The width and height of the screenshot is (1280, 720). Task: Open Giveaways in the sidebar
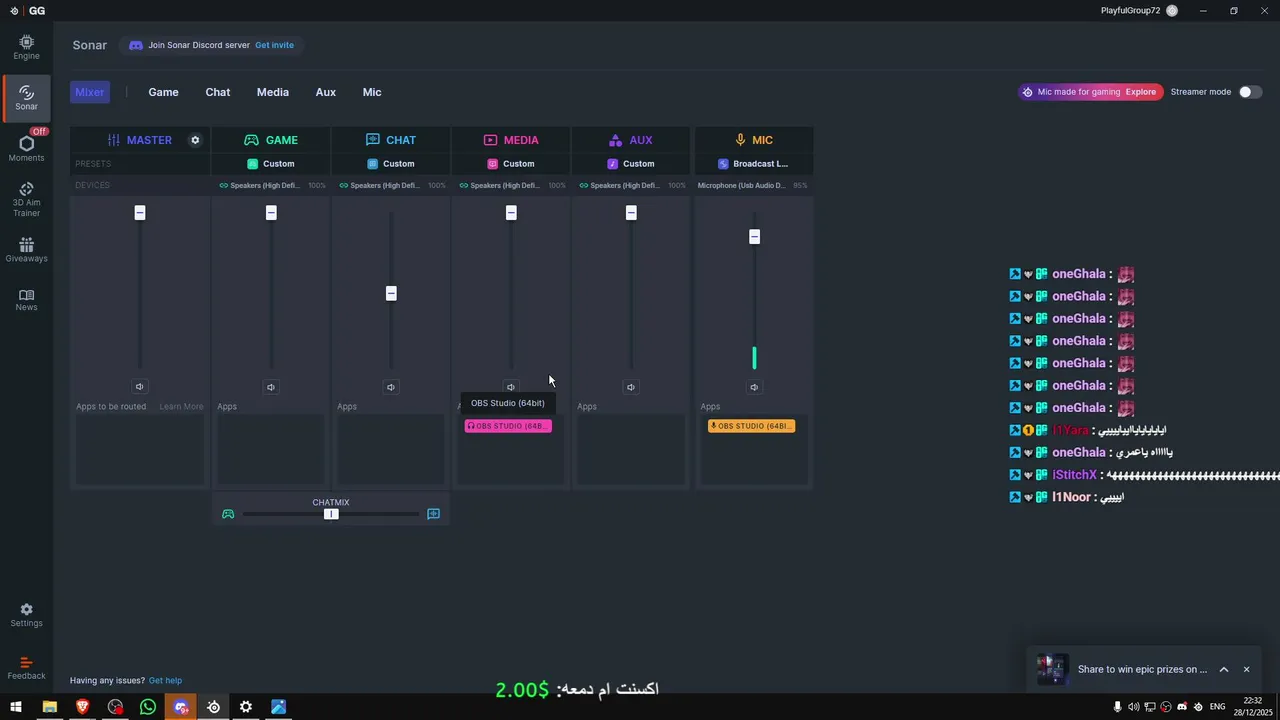(x=26, y=250)
